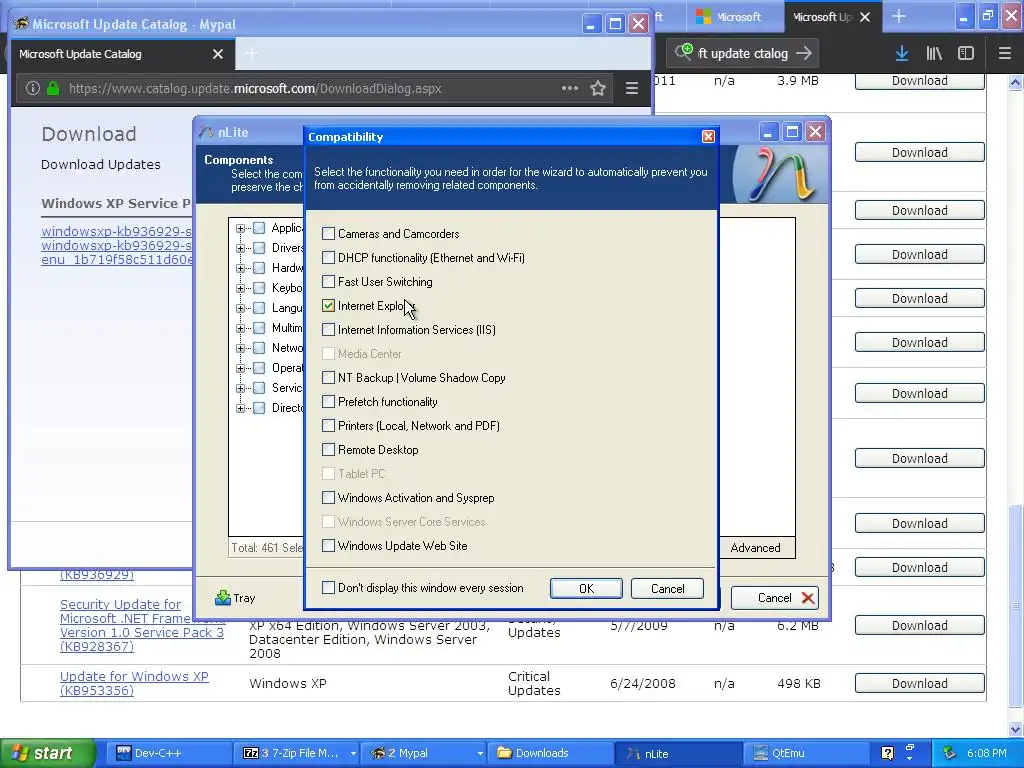This screenshot has width=1024, height=768.
Task: Bookmark page with star icon
Action: click(598, 88)
